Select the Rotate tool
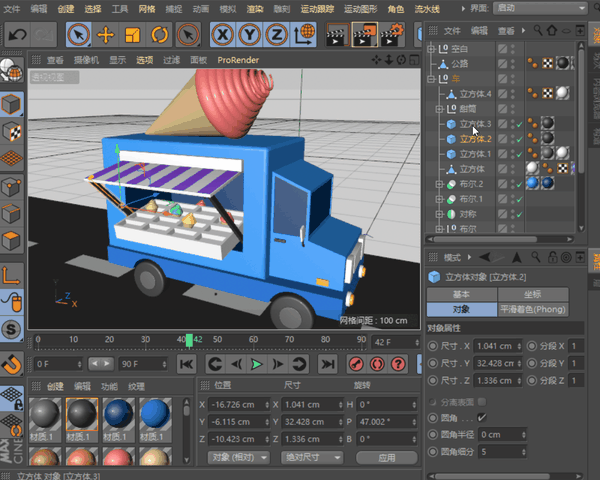The height and width of the screenshot is (480, 600). click(159, 36)
